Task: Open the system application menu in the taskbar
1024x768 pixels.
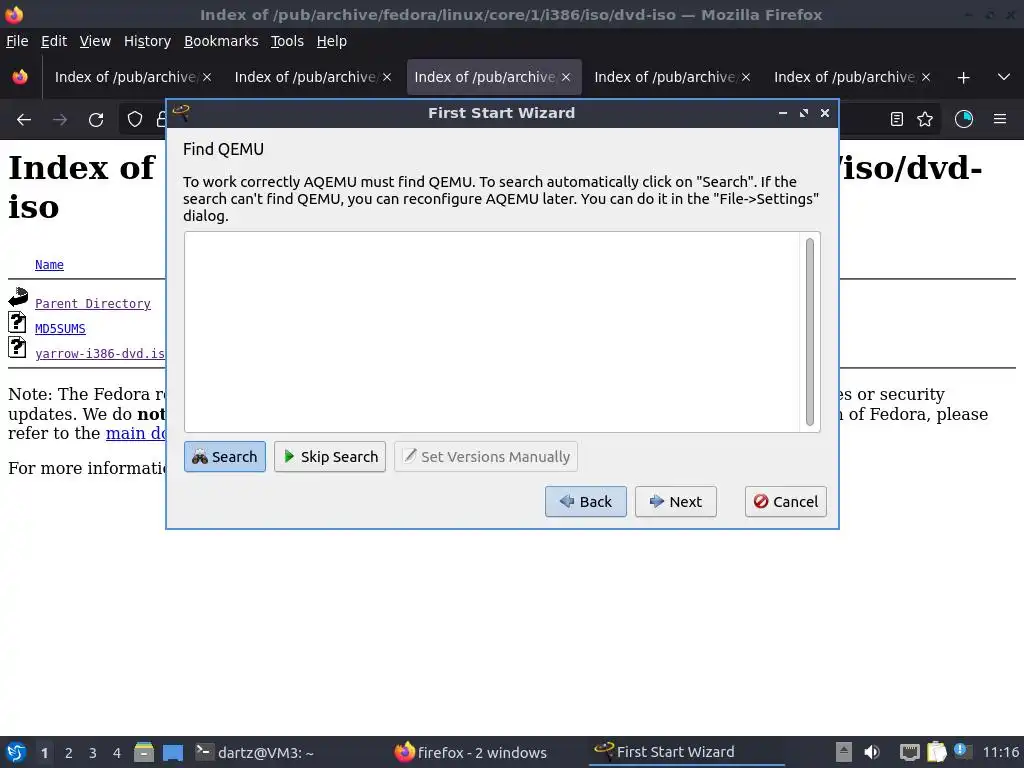Action: 16,752
